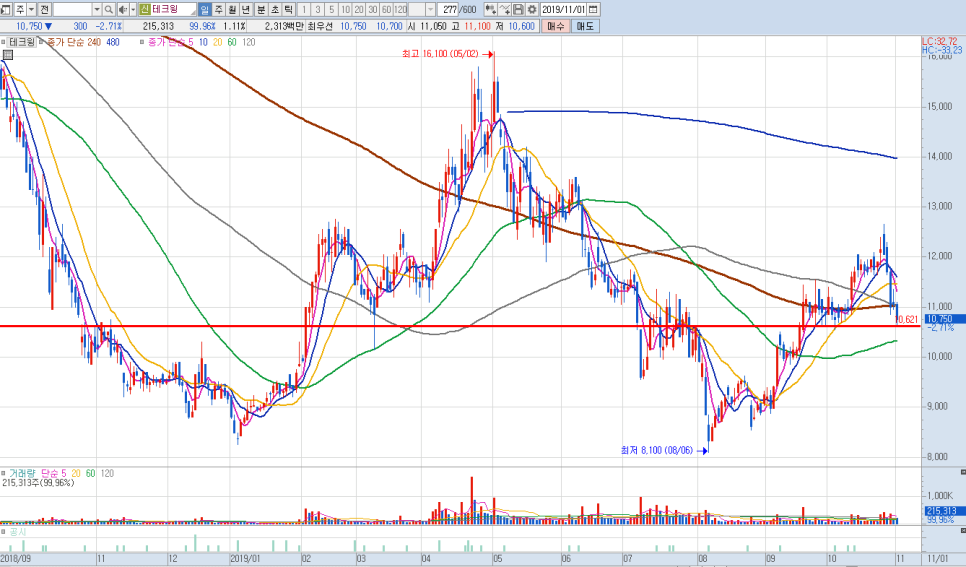Click the speaker sound icon
Screen dimensions: 966x567
123,9
